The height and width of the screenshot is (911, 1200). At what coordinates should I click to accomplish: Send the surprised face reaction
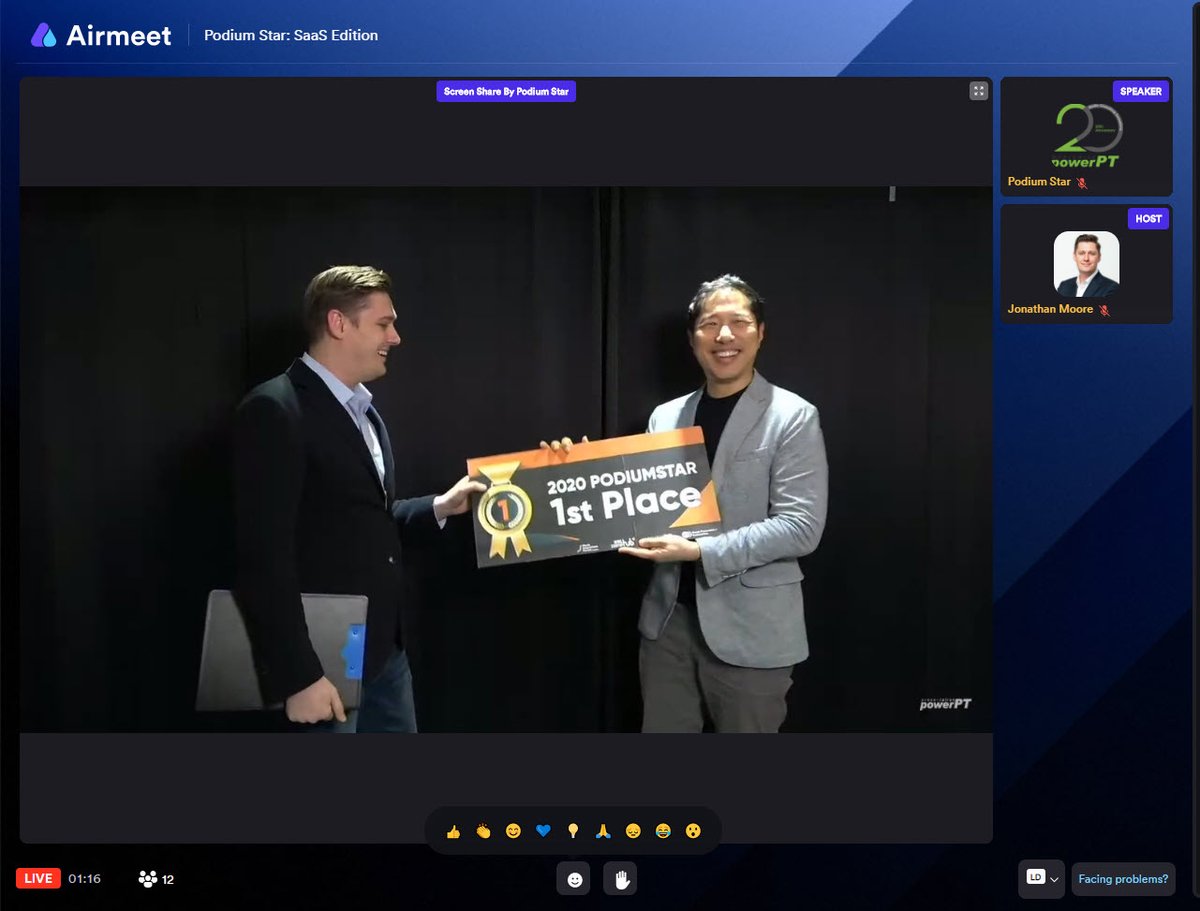coord(693,831)
